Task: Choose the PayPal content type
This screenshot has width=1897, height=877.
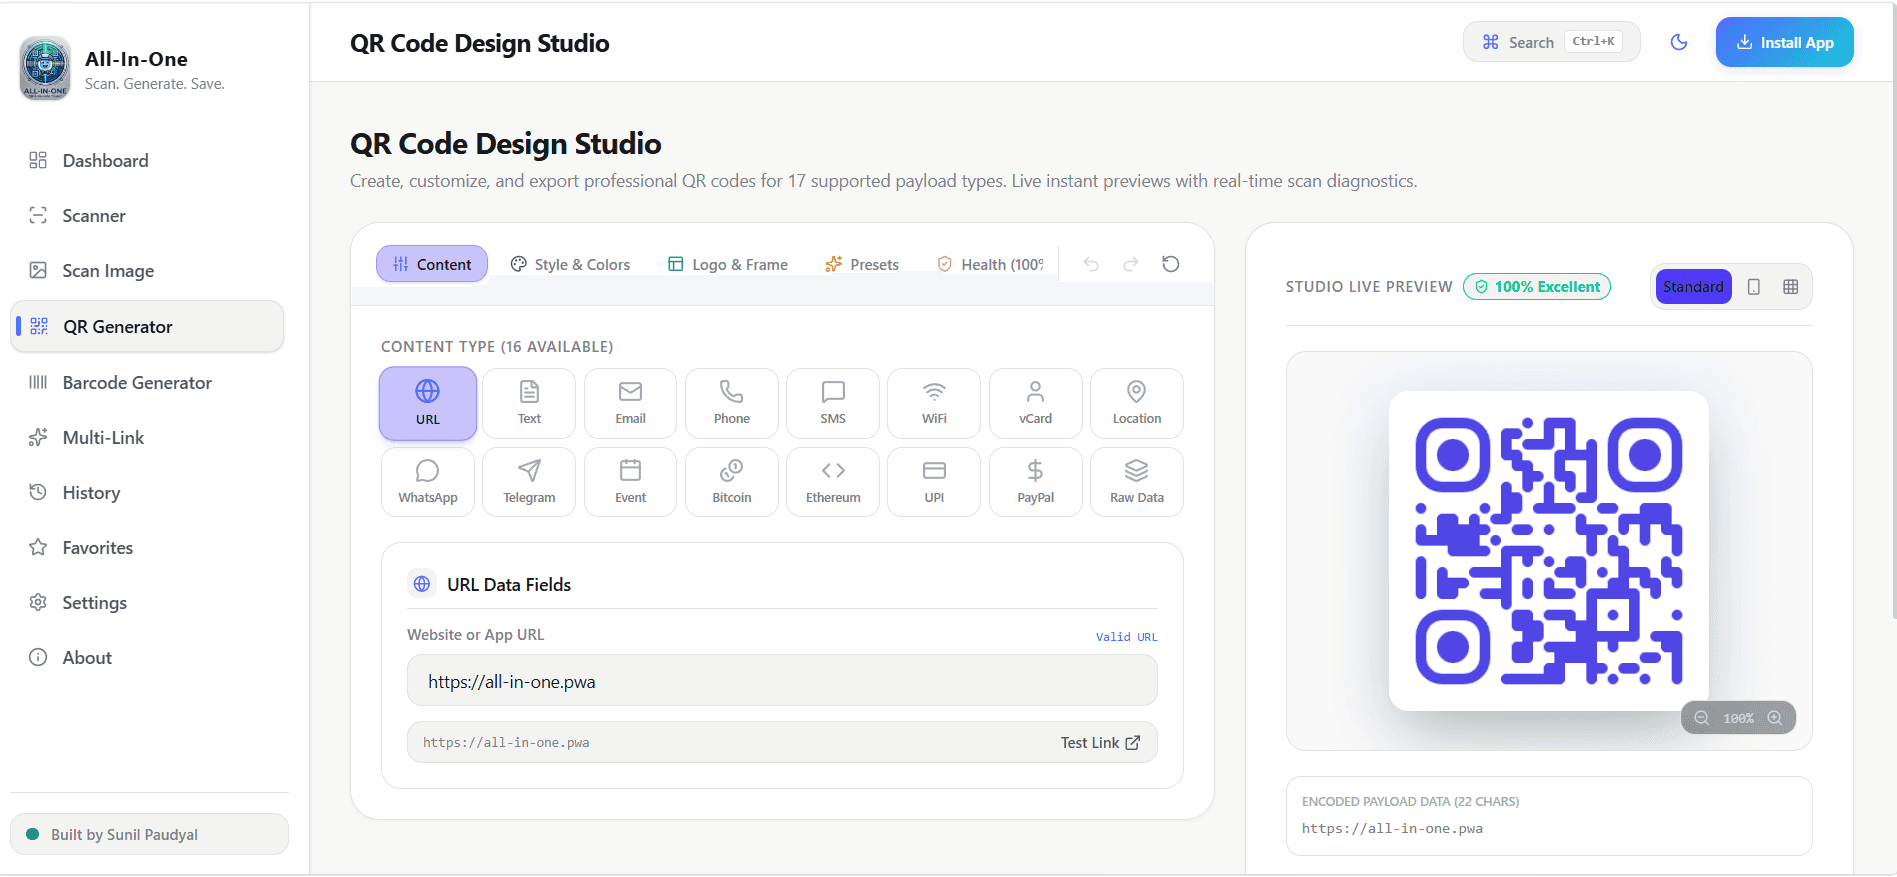Action: click(x=1036, y=482)
